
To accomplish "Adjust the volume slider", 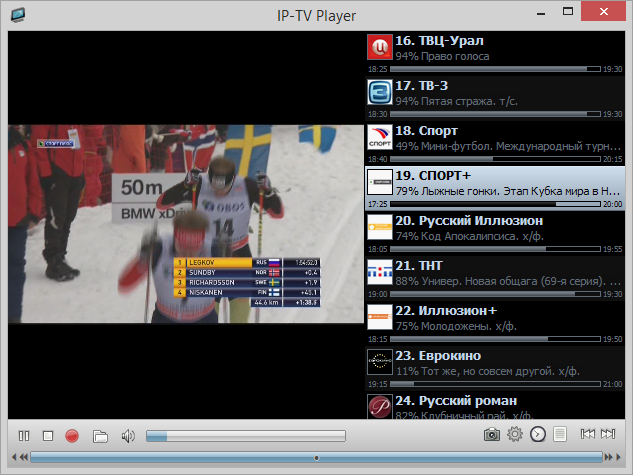I will [x=246, y=436].
